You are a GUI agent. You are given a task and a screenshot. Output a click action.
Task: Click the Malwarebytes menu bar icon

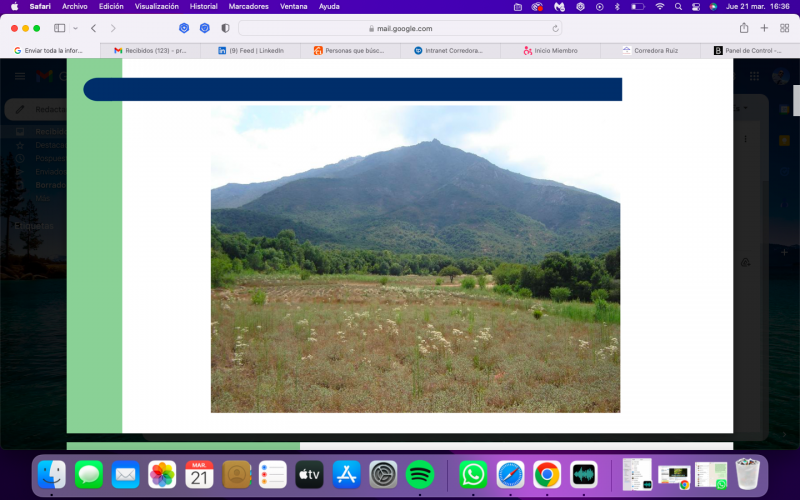559,7
